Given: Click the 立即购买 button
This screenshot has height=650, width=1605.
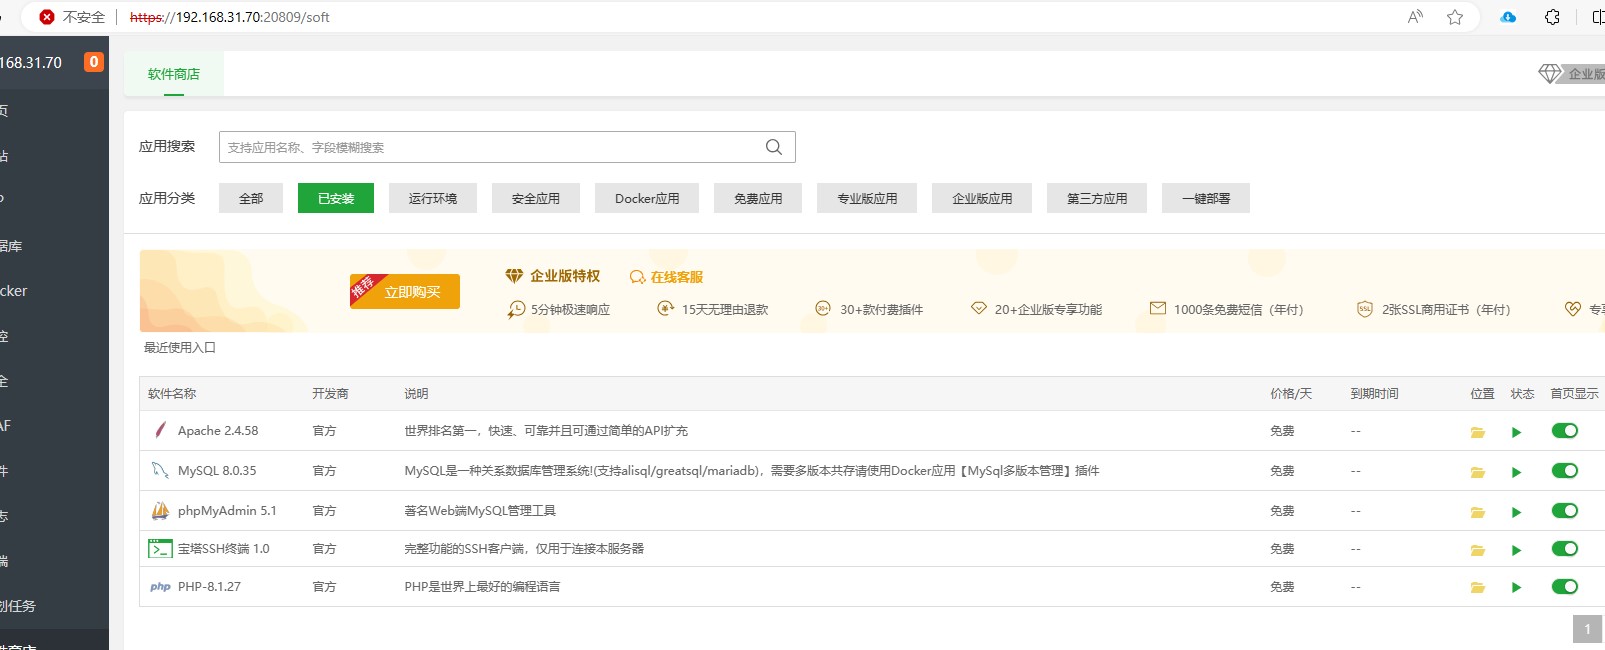Looking at the screenshot, I should tap(405, 291).
